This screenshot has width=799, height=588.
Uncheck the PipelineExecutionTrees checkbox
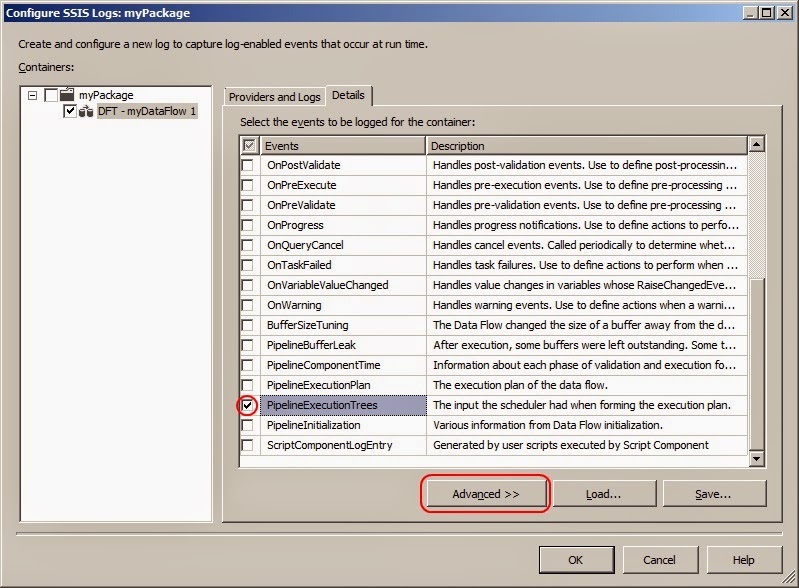[247, 405]
